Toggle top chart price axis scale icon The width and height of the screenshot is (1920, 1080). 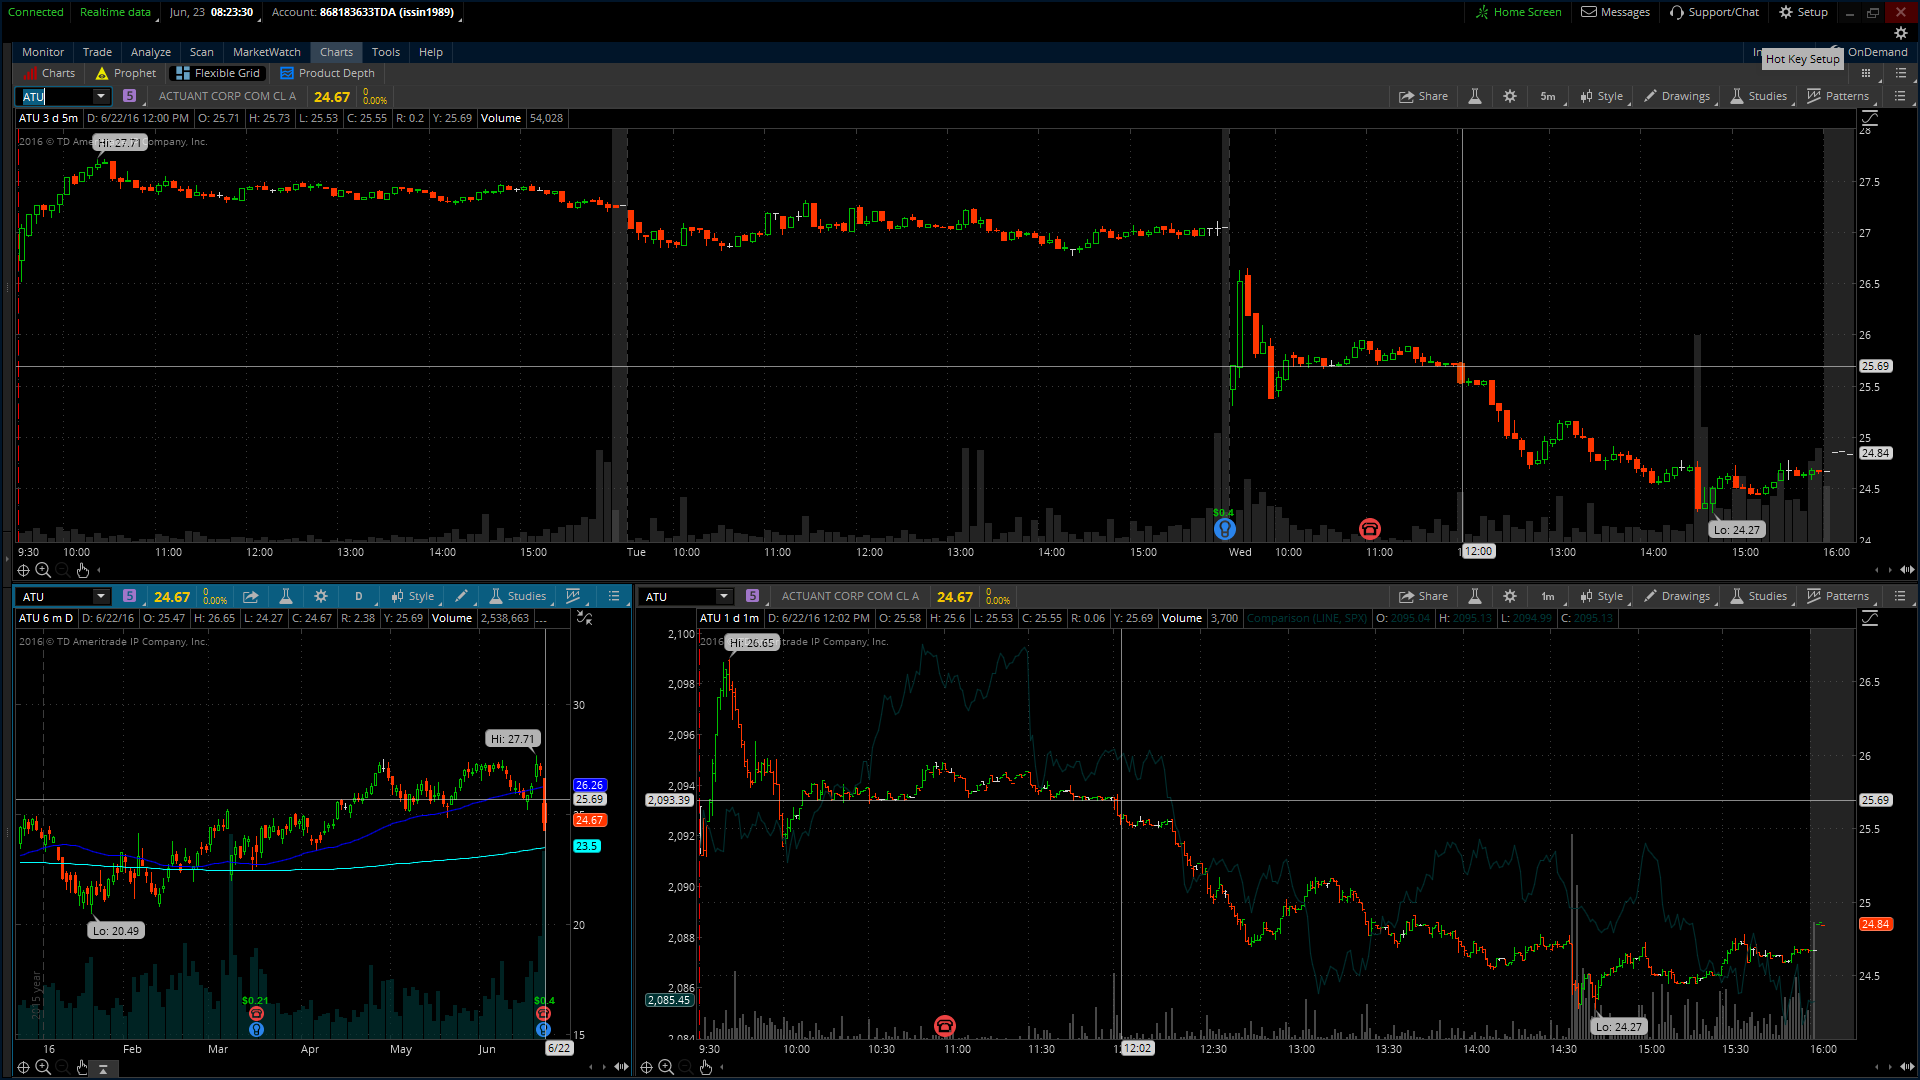pyautogui.click(x=1870, y=118)
